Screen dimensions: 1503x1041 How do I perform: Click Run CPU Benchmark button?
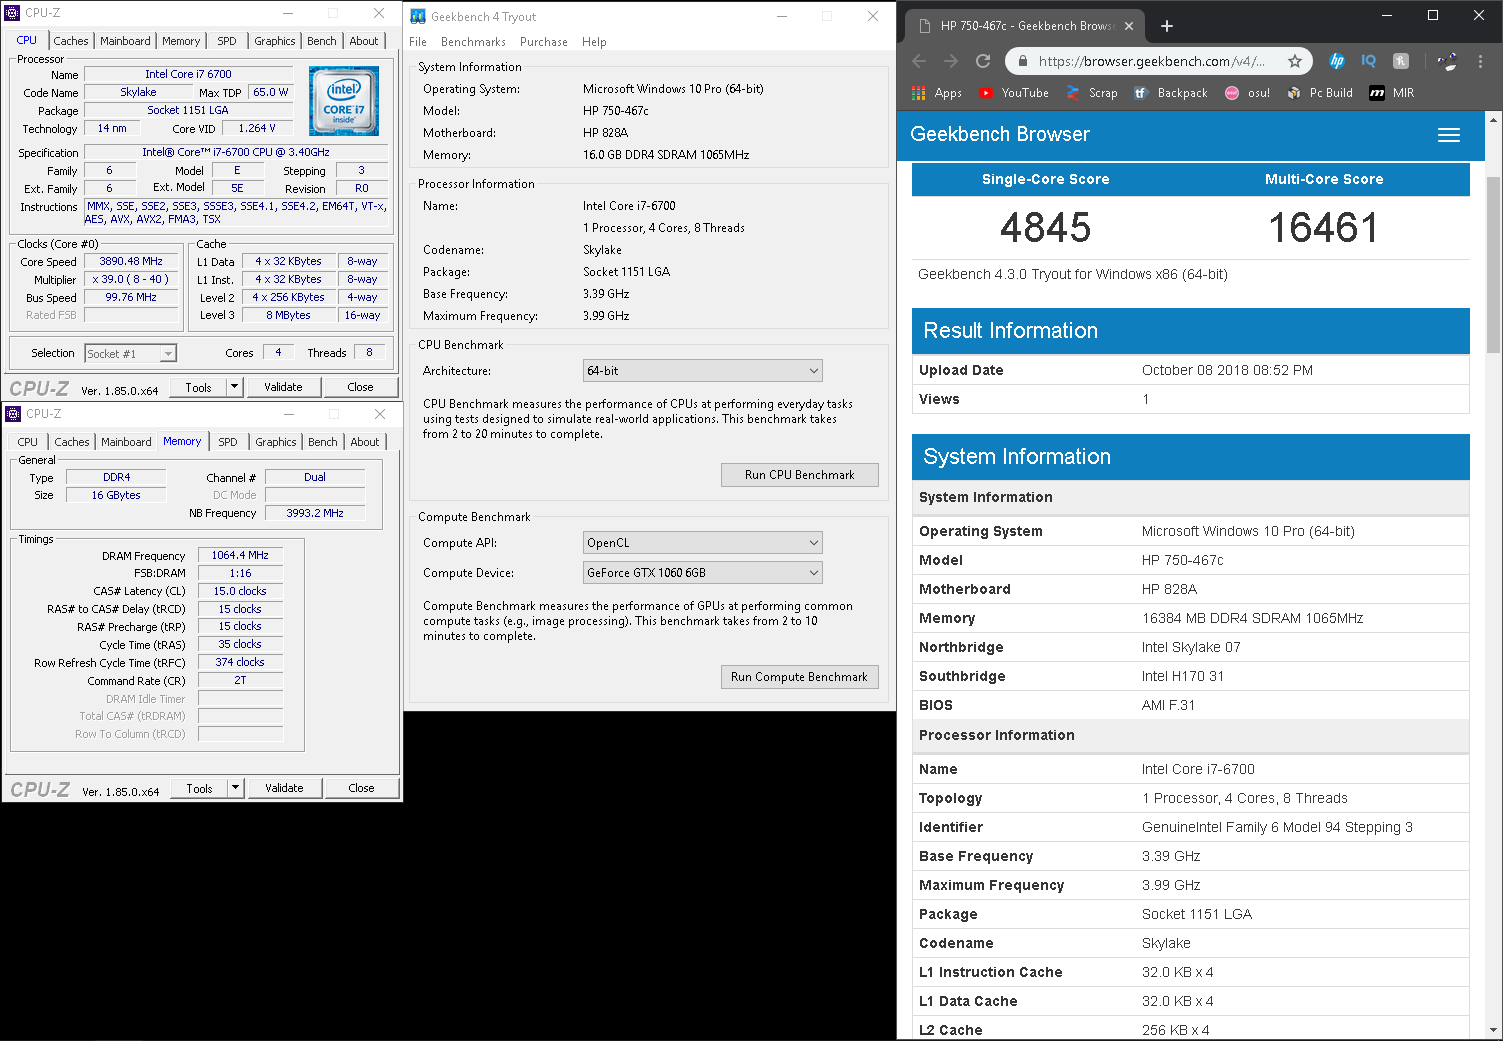800,475
